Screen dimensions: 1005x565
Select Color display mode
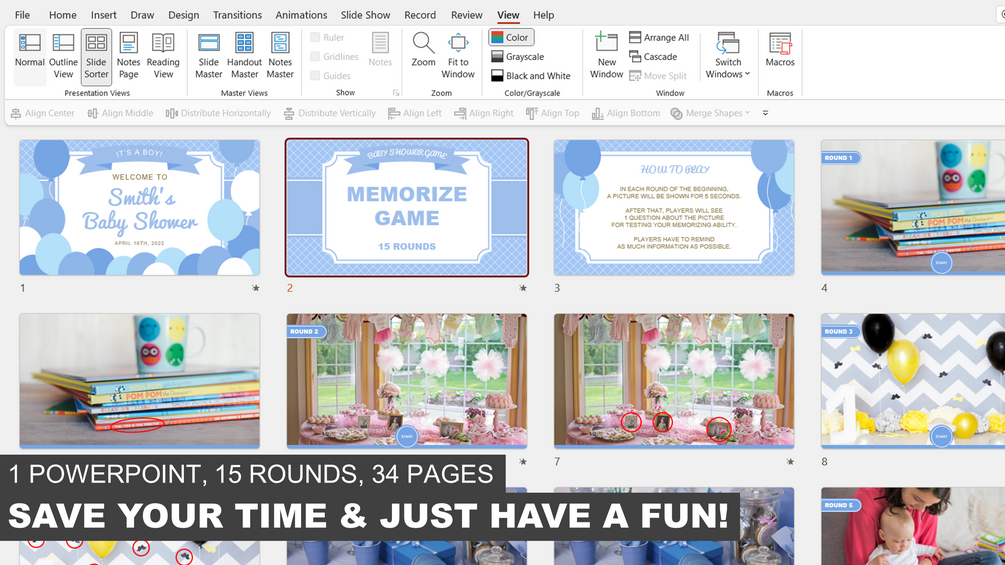click(511, 37)
